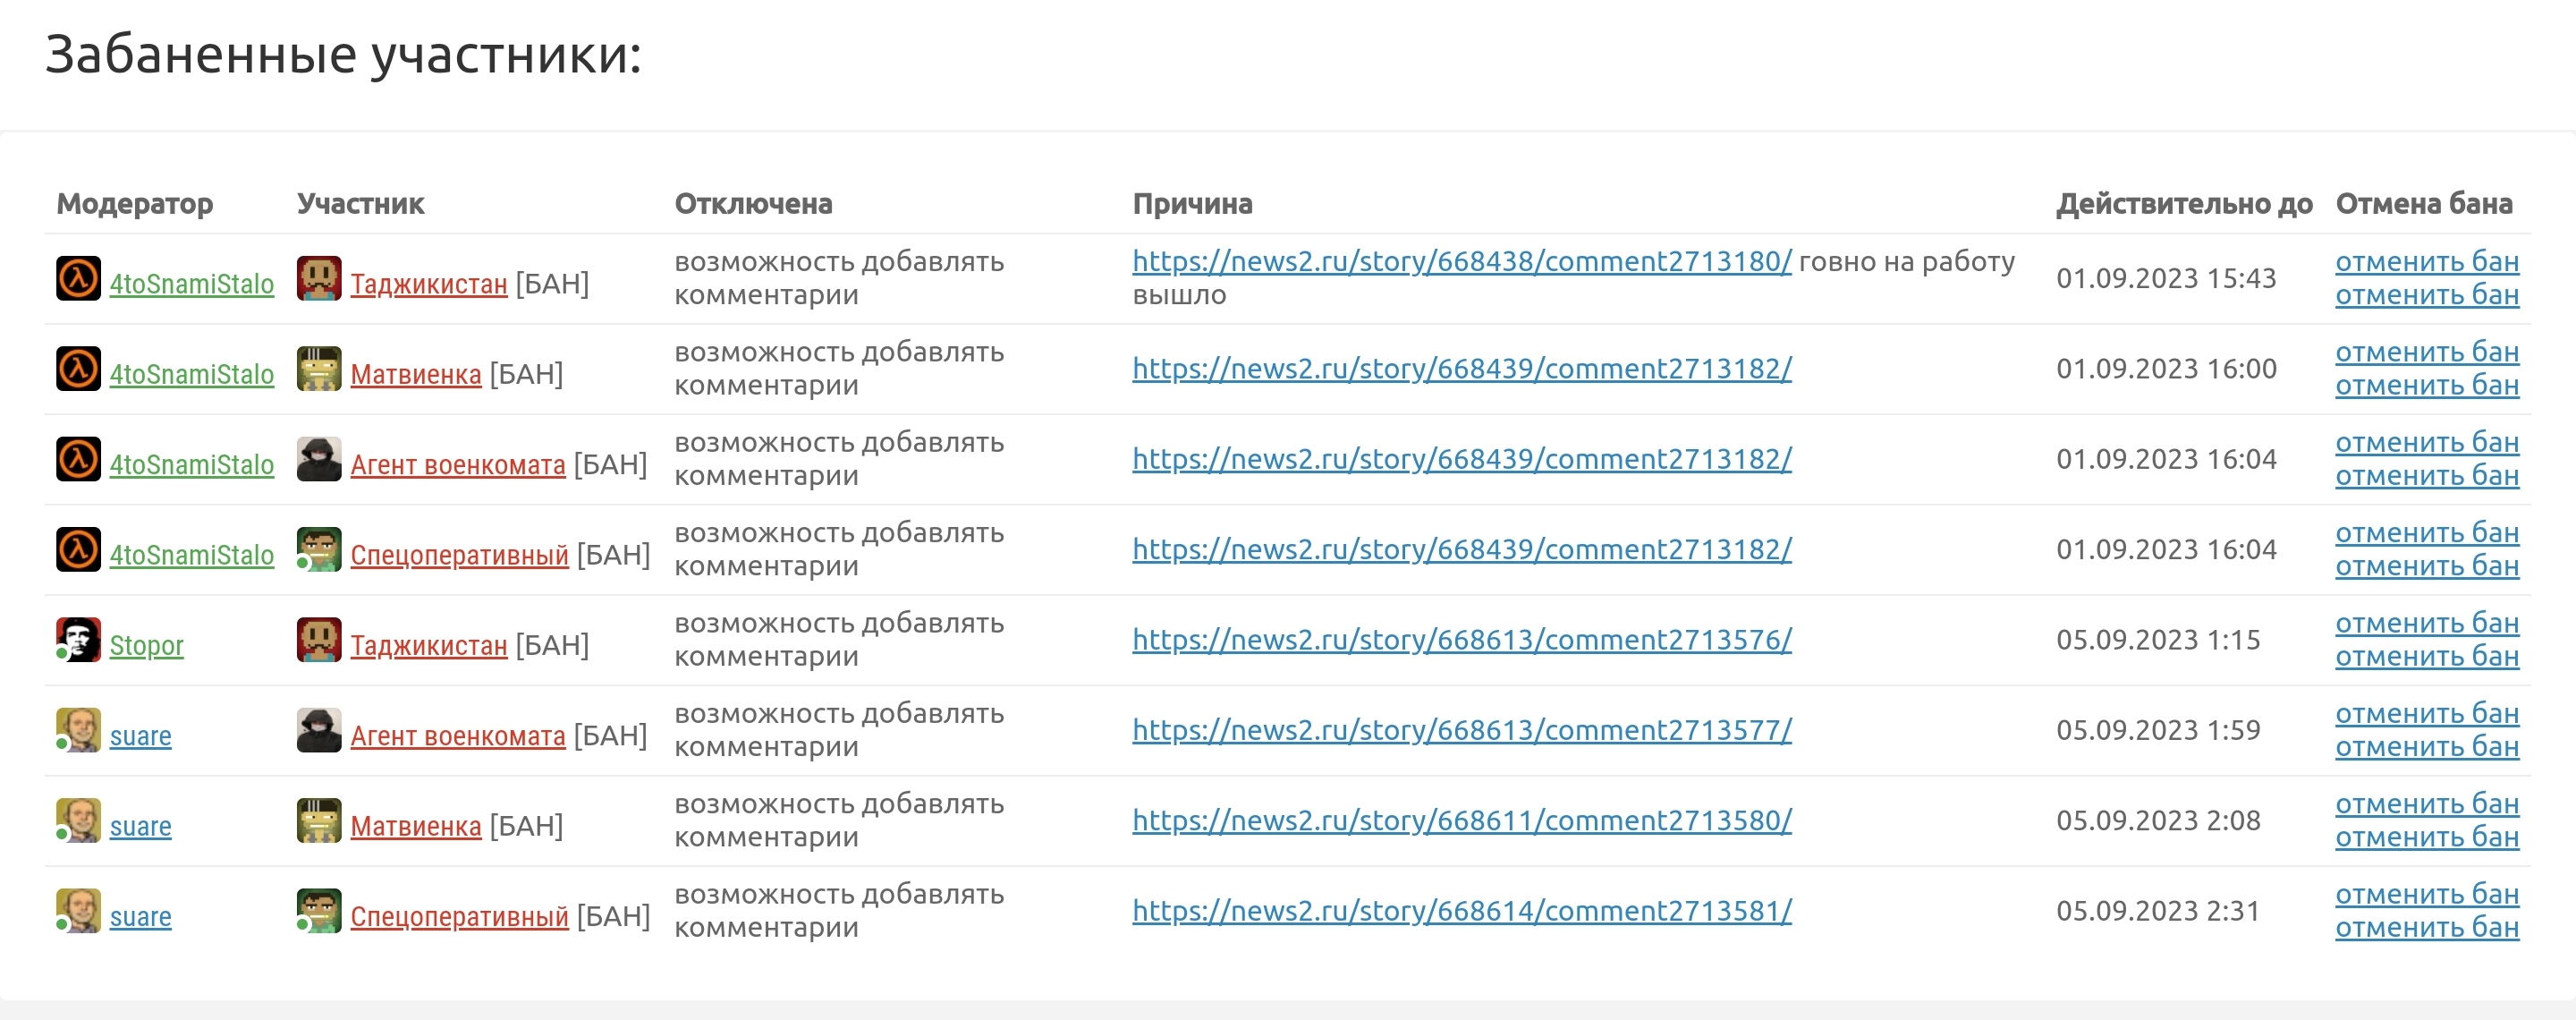
Task: Open Спецоперативный profile in the 16:04 row
Action: tap(459, 554)
